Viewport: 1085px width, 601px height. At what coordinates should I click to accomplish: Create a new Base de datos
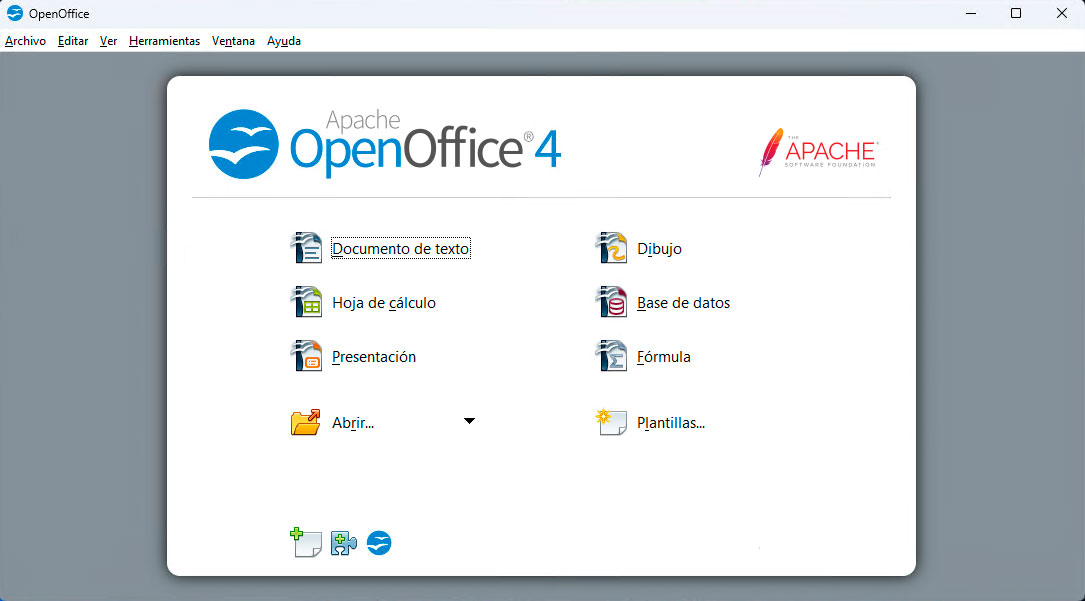coord(684,303)
